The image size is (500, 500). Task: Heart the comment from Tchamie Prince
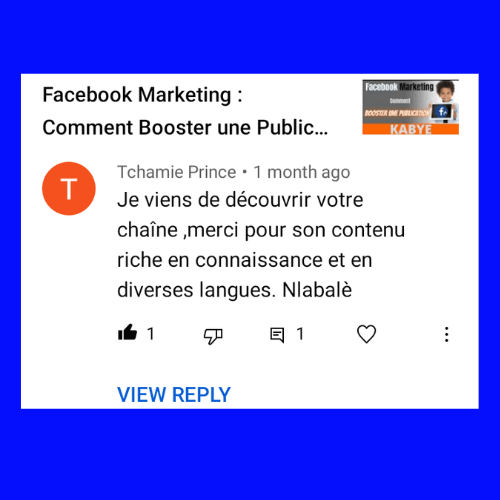point(366,334)
